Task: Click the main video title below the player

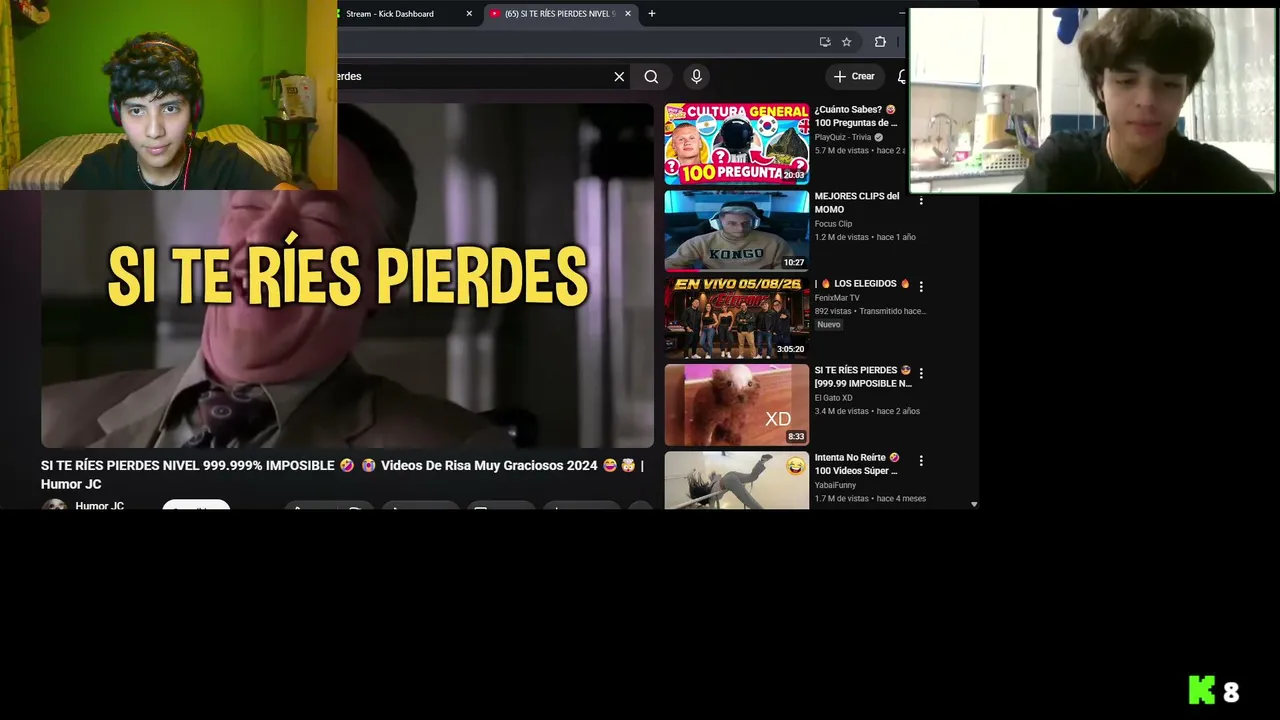Action: 342,475
